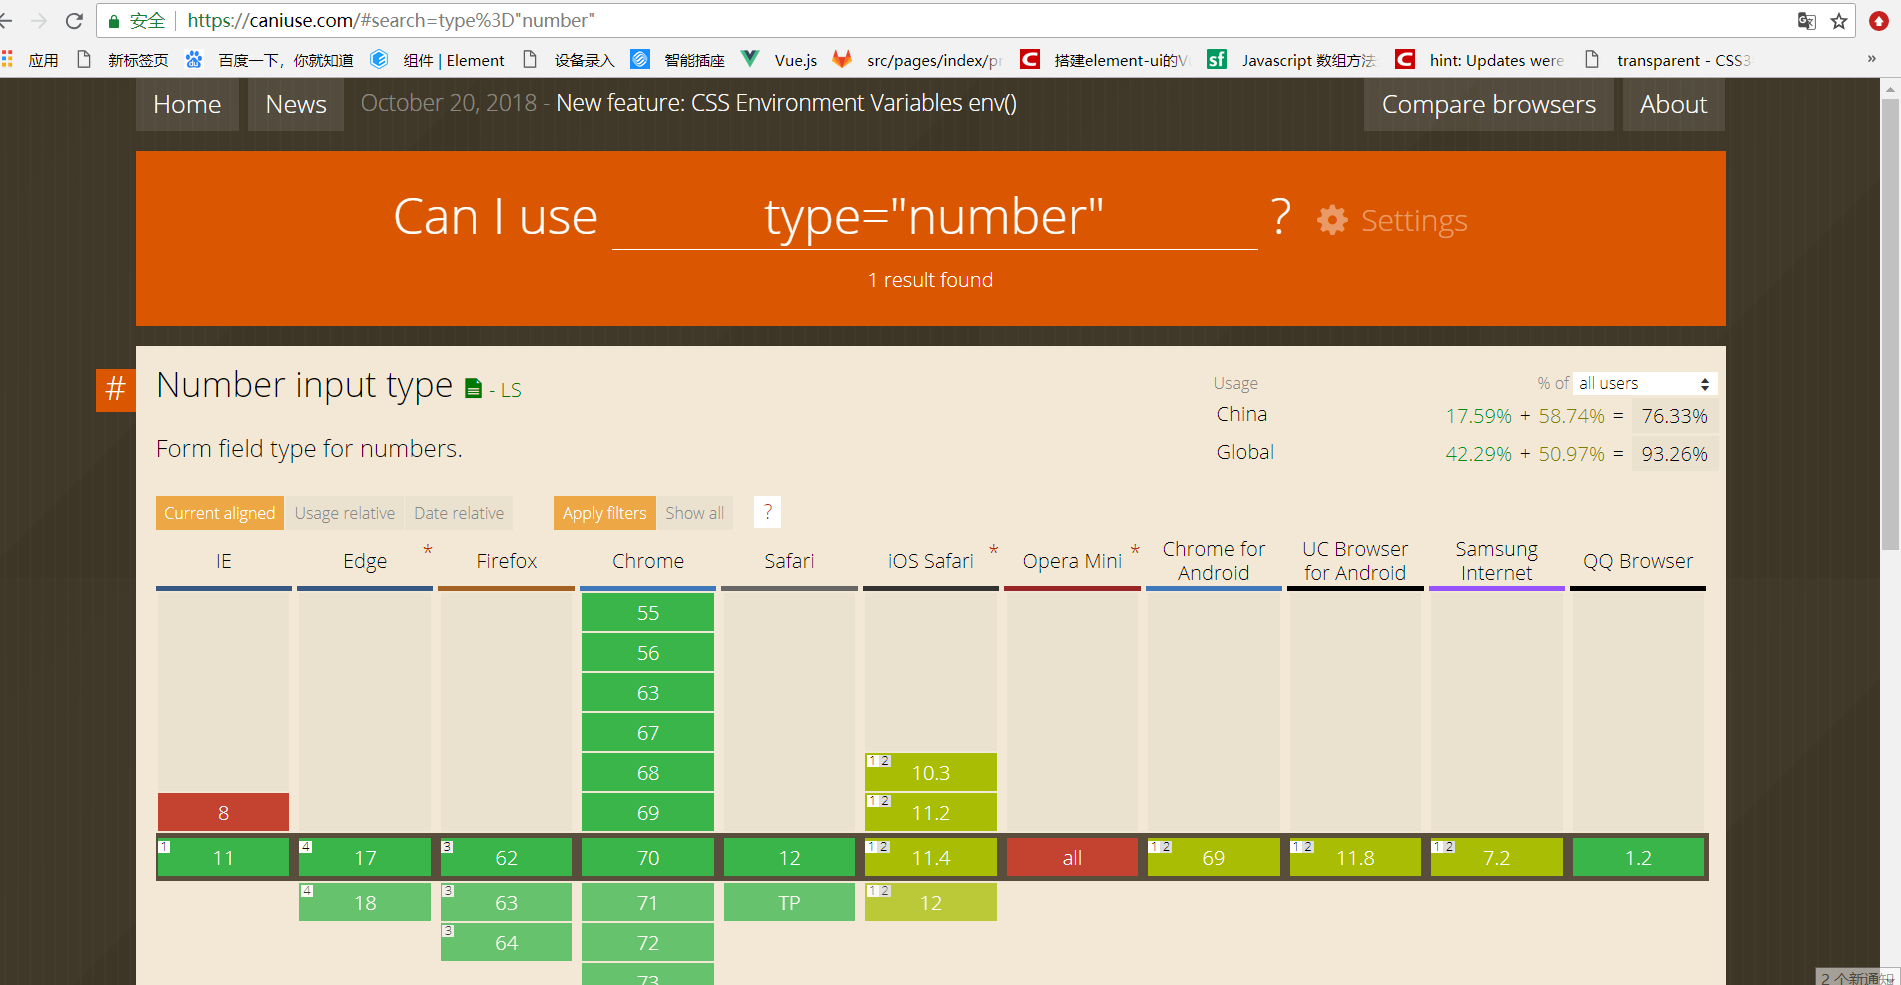Click the red browser update icon
This screenshot has width=1901, height=985.
pyautogui.click(x=1879, y=21)
